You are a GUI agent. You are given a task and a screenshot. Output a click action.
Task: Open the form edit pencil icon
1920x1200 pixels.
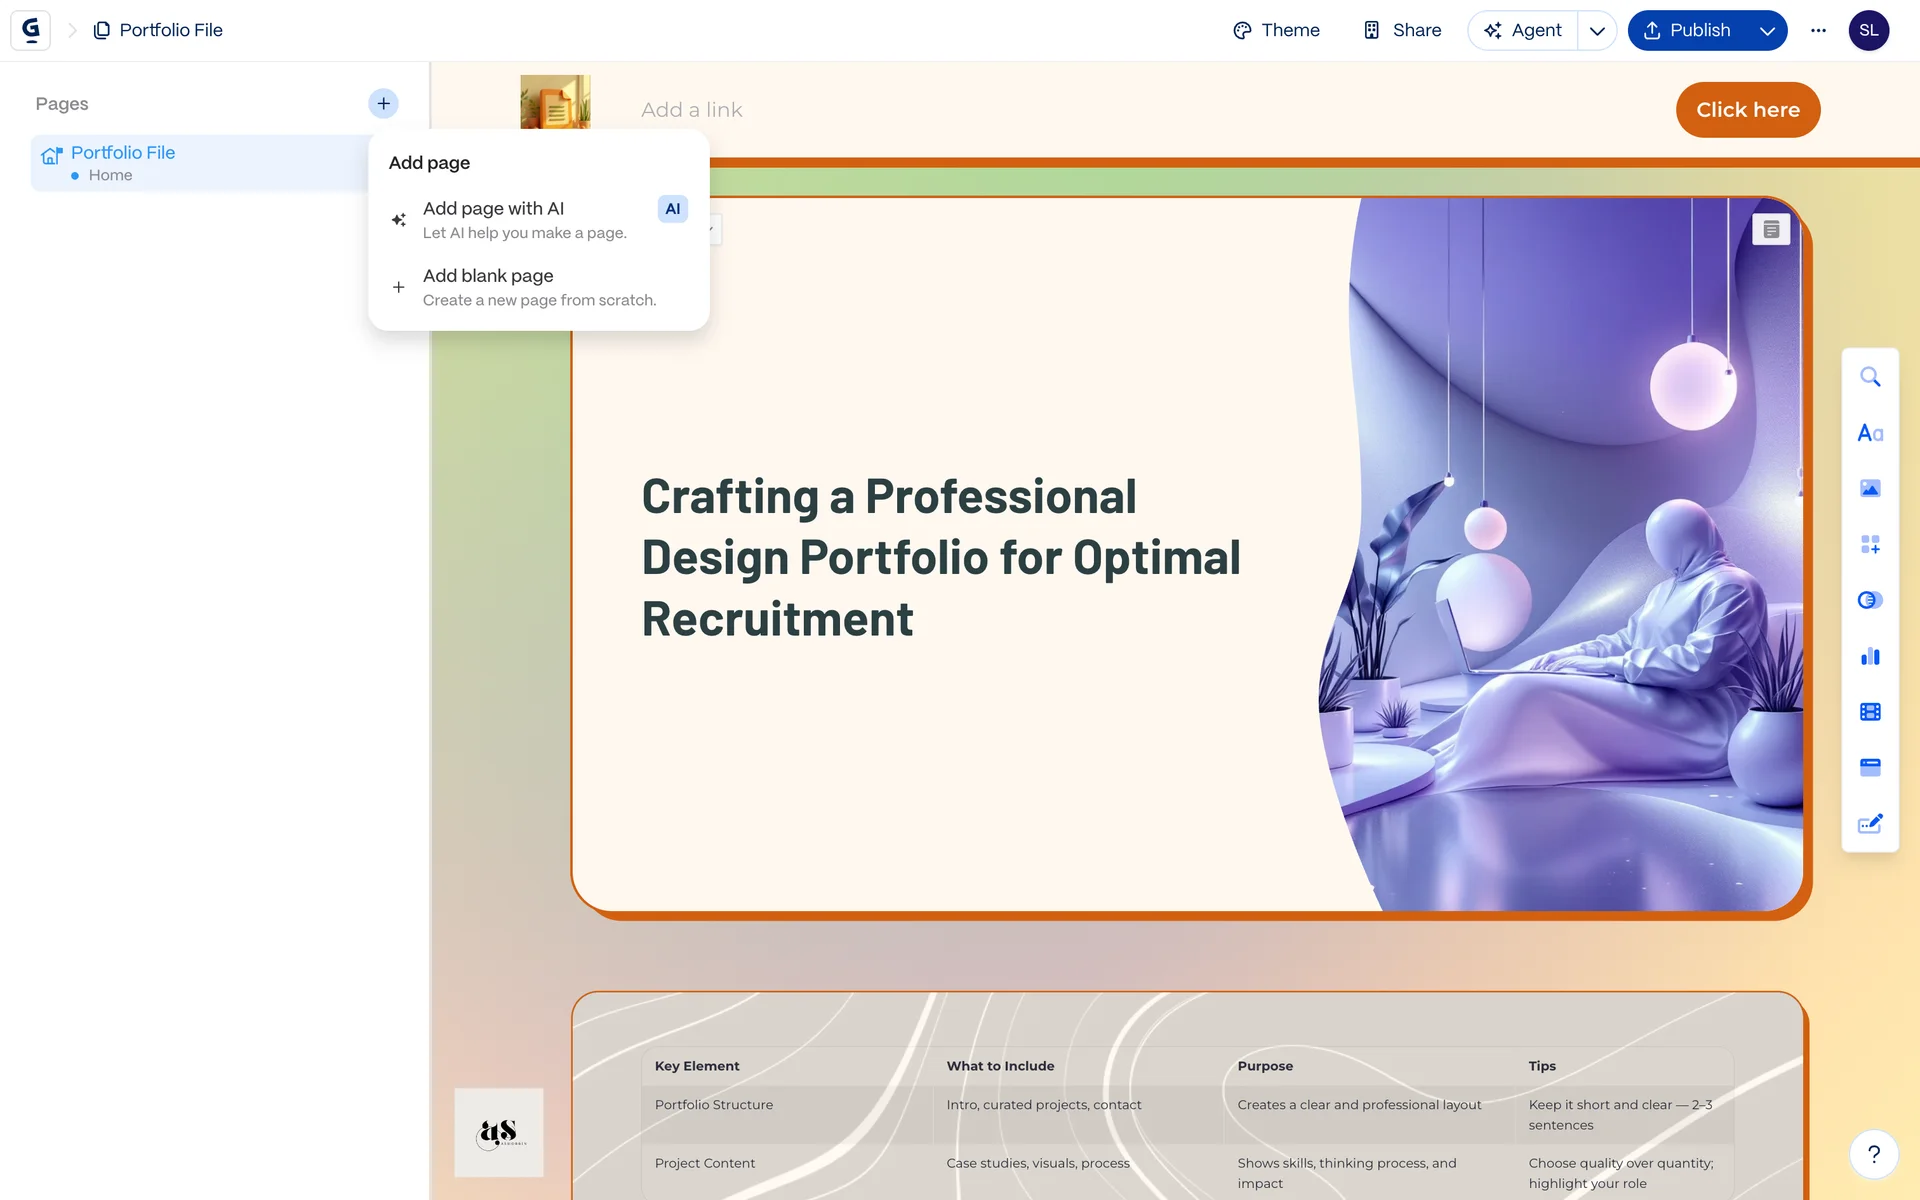pyautogui.click(x=1870, y=824)
